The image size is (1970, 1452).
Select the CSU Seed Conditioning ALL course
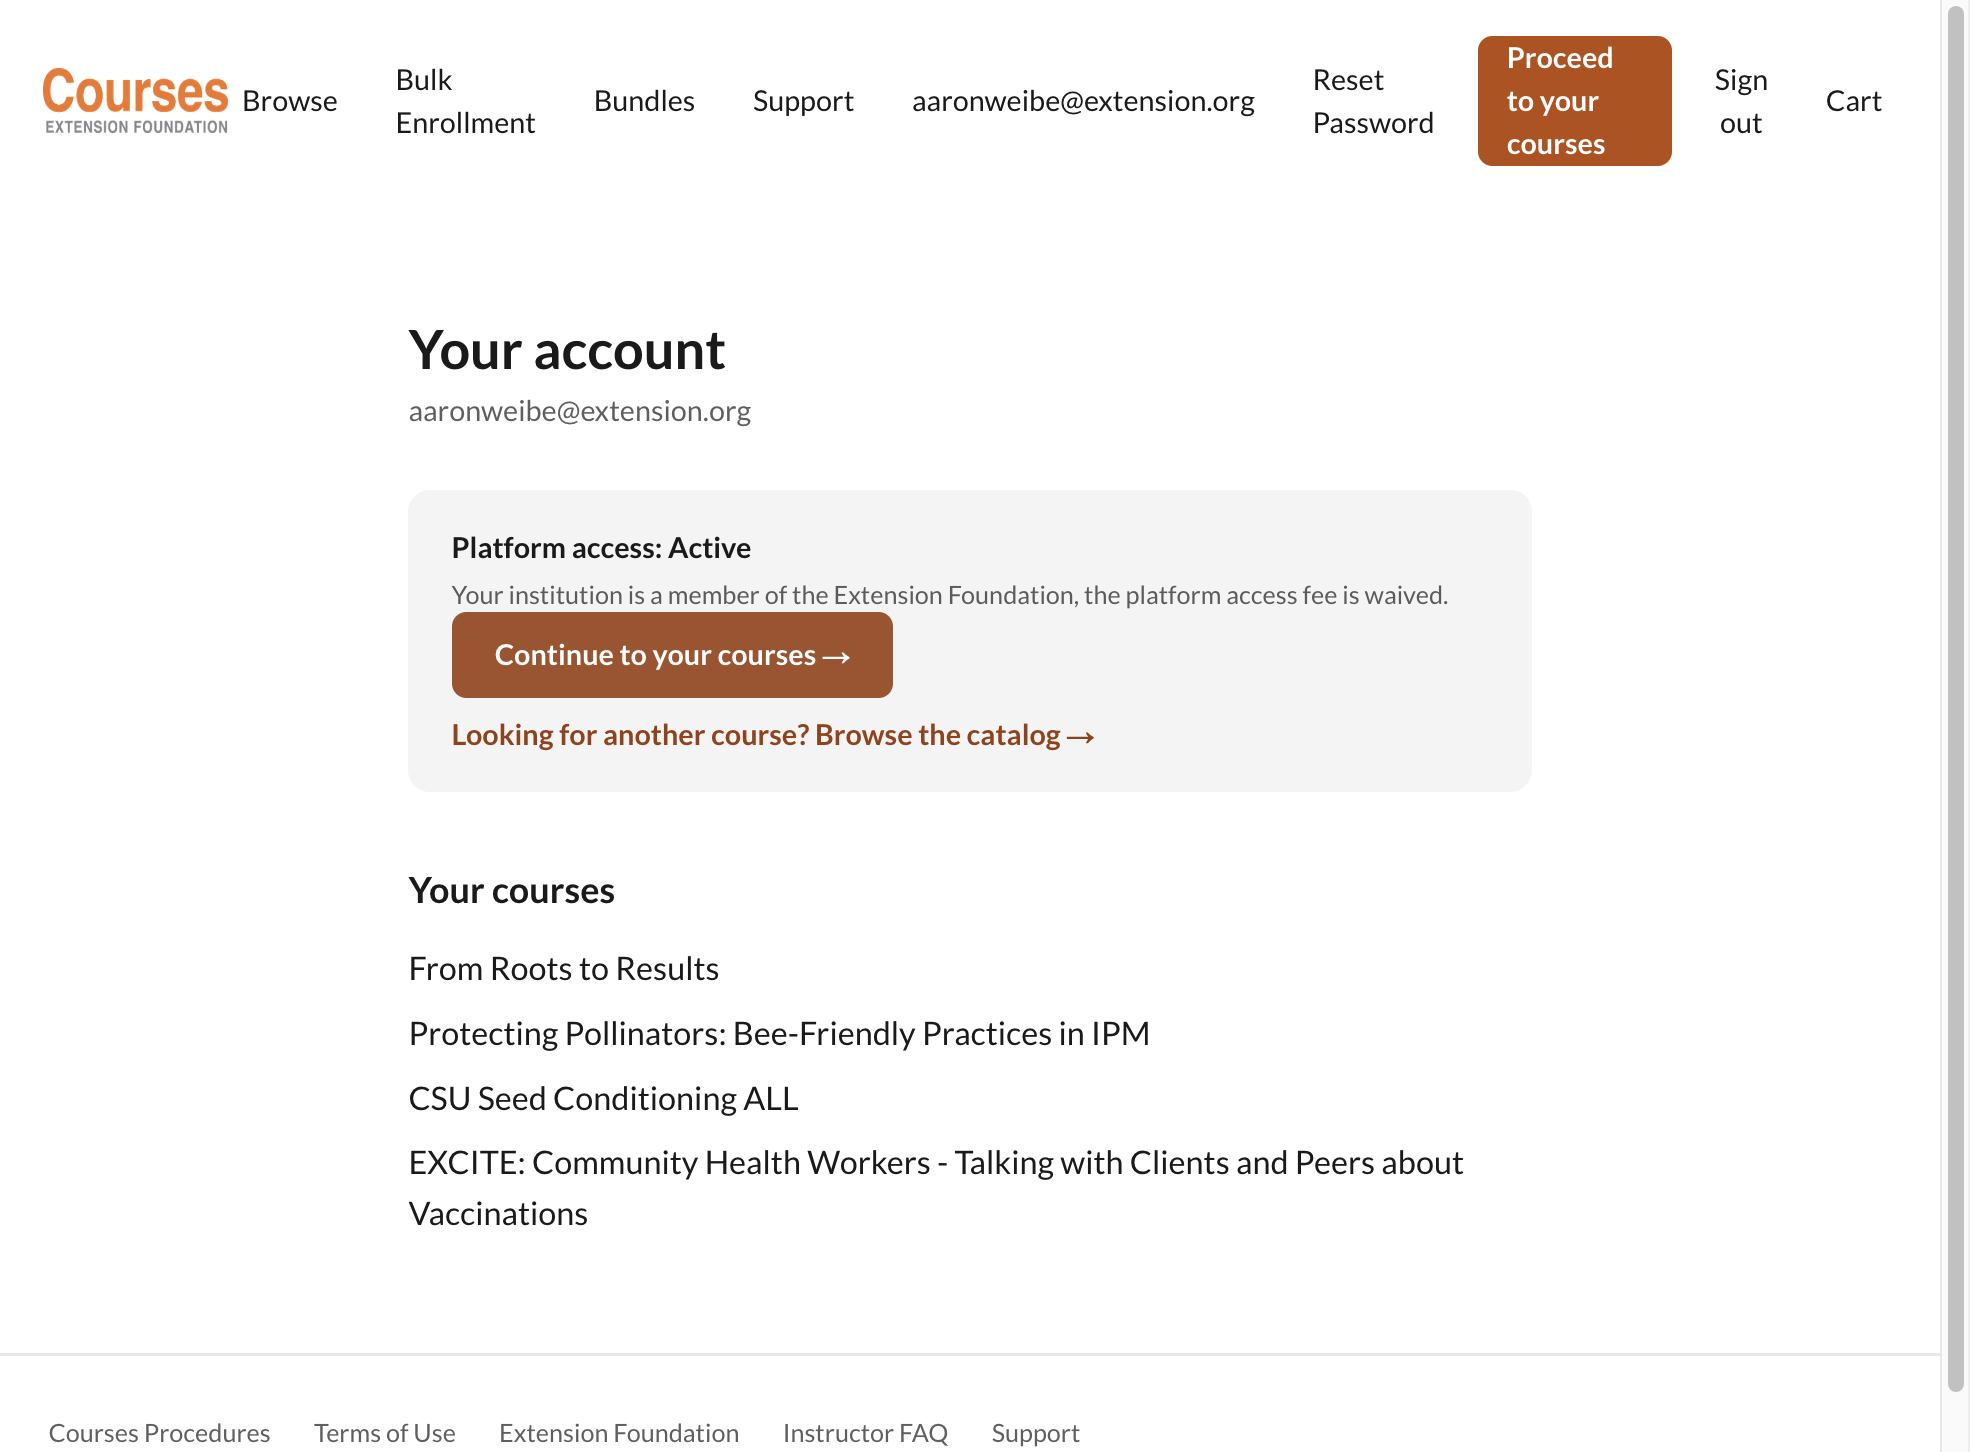[x=604, y=1098]
